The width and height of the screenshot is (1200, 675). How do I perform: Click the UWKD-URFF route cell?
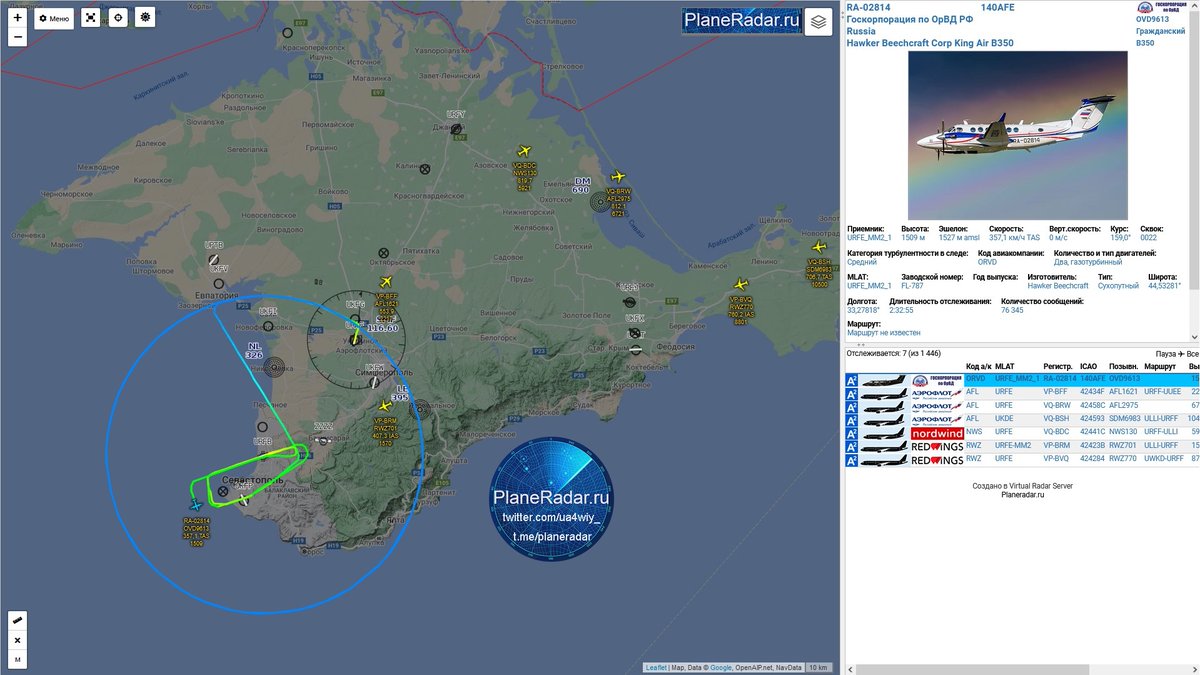(1164, 460)
